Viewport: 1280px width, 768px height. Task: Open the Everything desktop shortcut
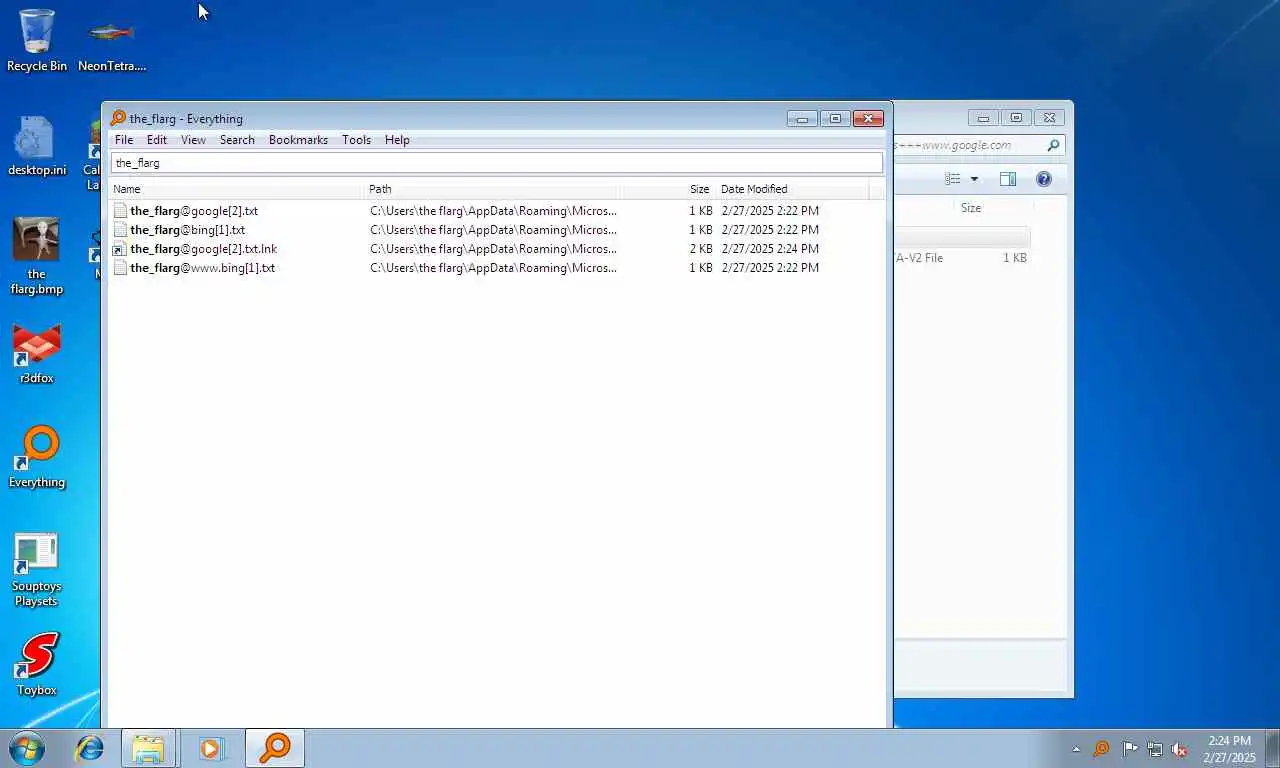[x=37, y=458]
